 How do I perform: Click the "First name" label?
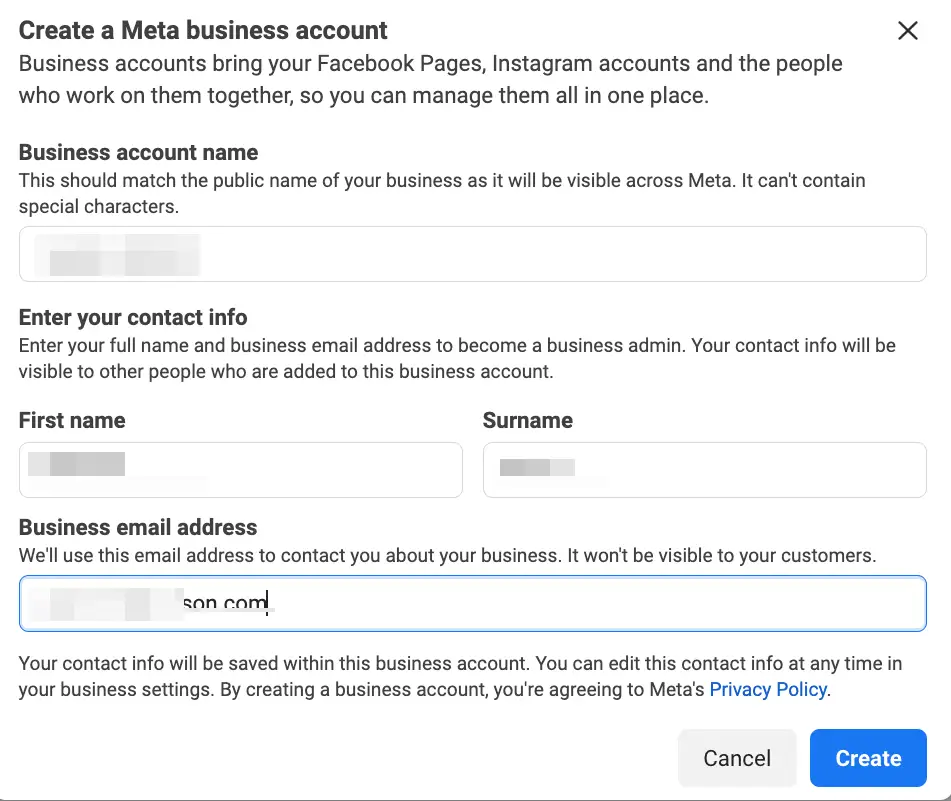coord(72,420)
